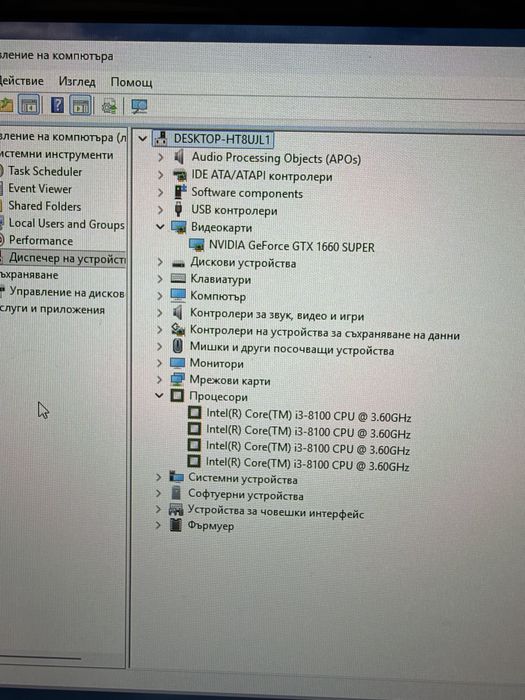This screenshot has height=700, width=525.
Task: Click the Audio Processing Objects speaker icon
Action: (x=179, y=157)
